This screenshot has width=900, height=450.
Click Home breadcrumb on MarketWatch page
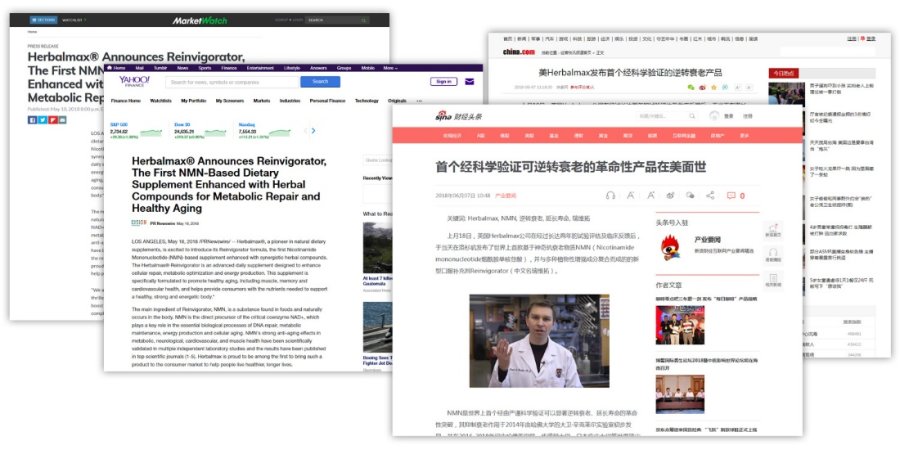coord(32,32)
